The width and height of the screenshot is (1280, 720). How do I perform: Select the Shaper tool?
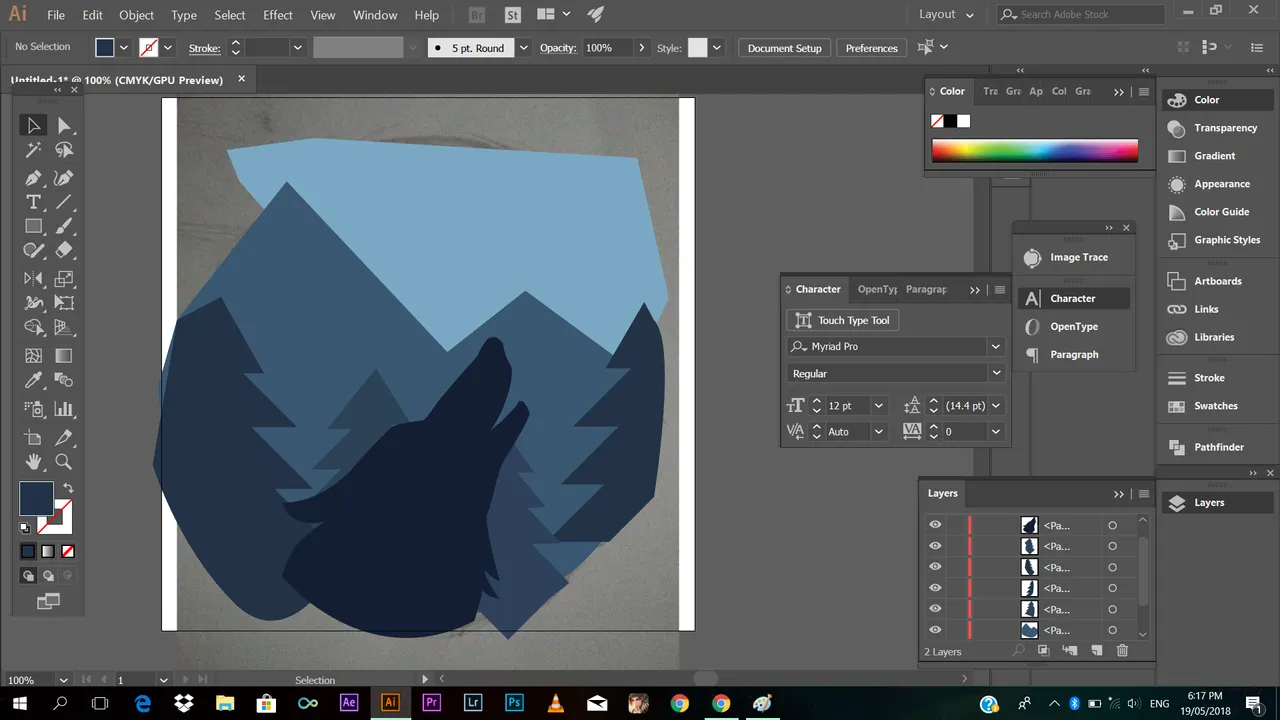pyautogui.click(x=33, y=251)
